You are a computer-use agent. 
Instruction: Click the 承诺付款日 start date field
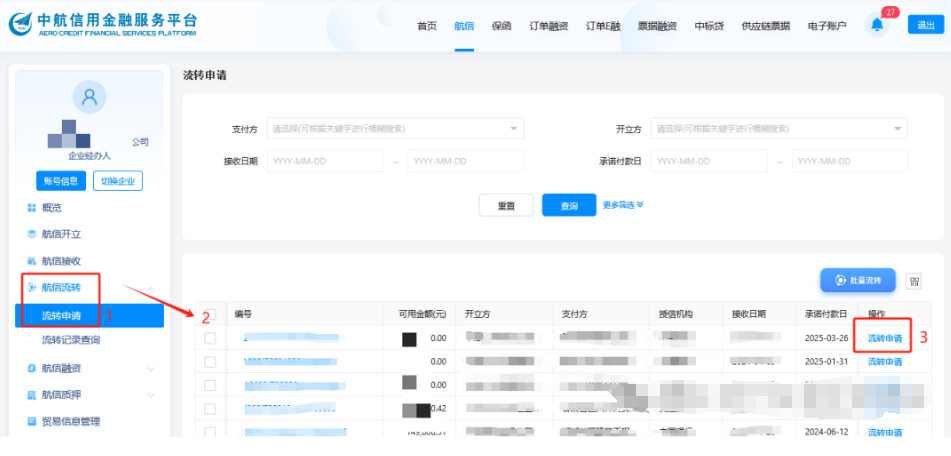click(x=709, y=161)
